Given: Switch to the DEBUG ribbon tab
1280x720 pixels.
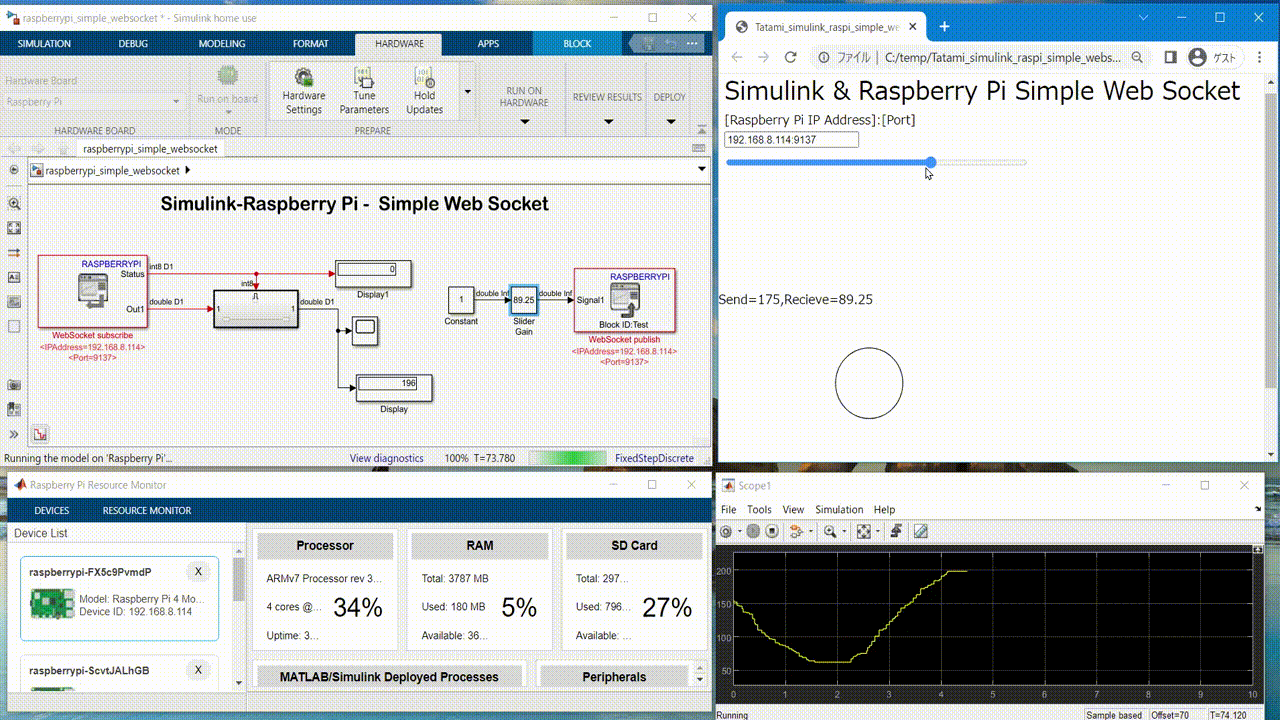Looking at the screenshot, I should (133, 44).
